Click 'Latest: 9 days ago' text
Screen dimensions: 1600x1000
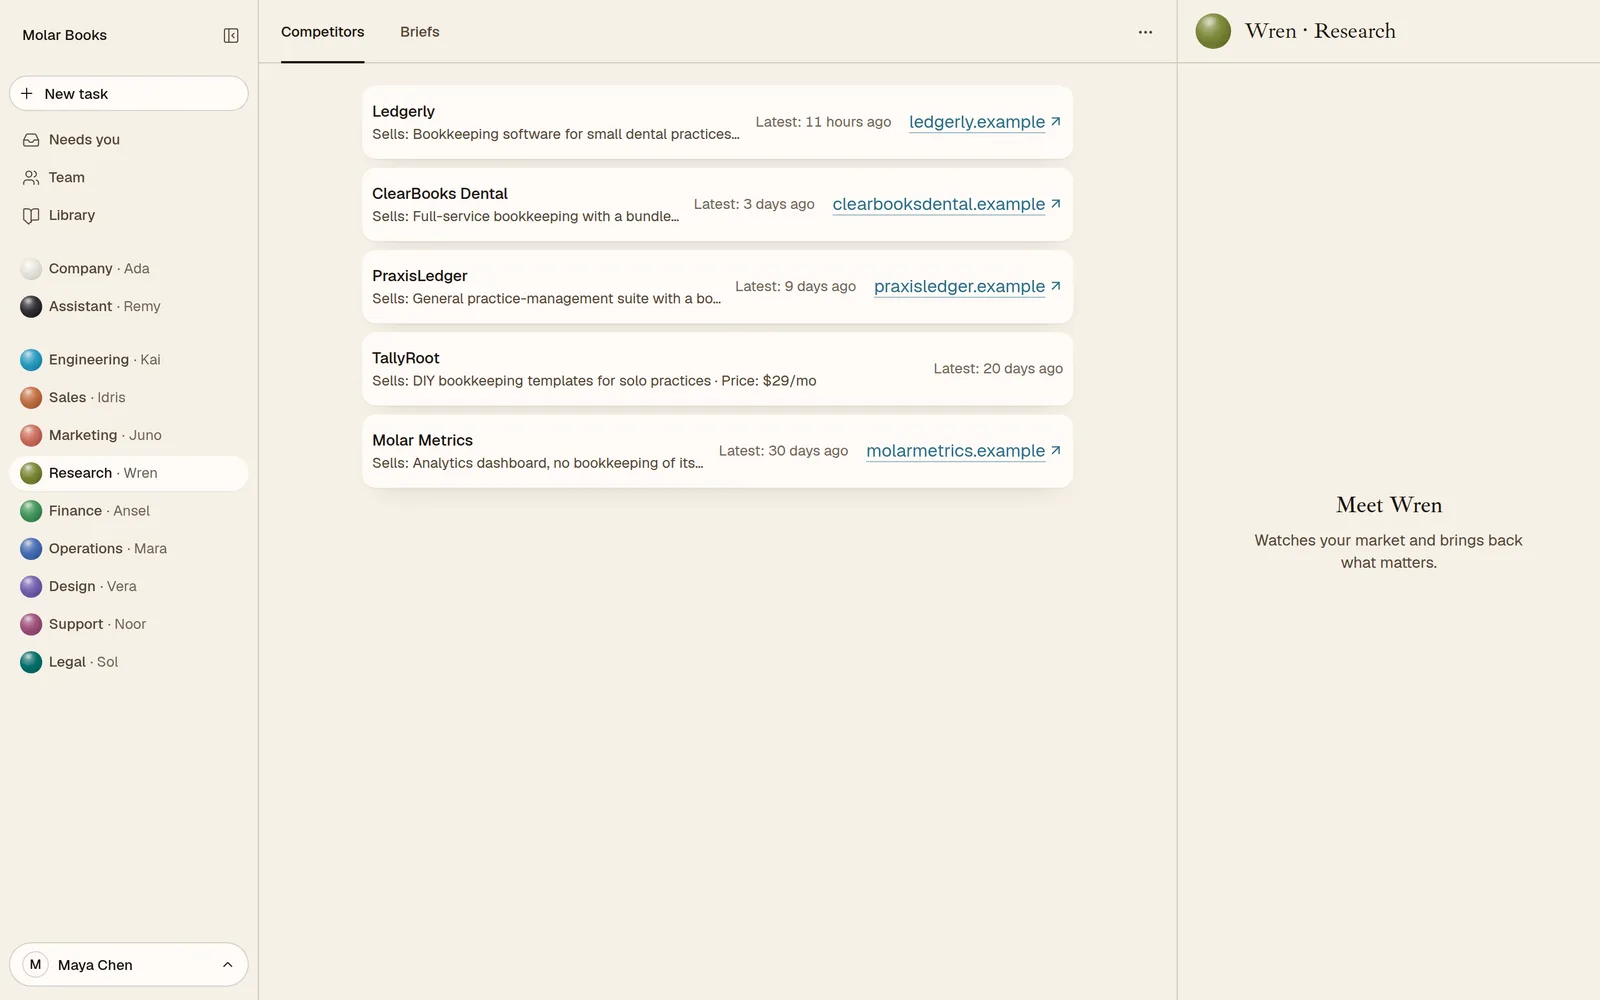796,286
